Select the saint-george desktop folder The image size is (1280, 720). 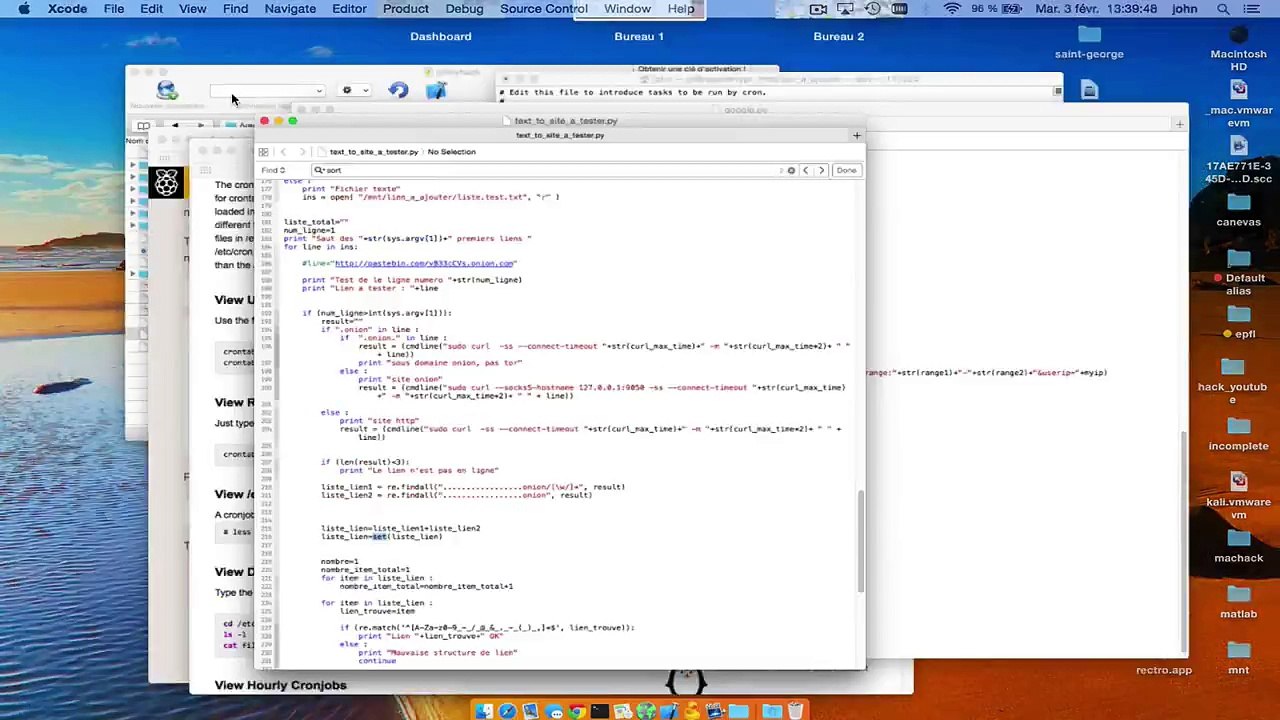[x=1089, y=43]
